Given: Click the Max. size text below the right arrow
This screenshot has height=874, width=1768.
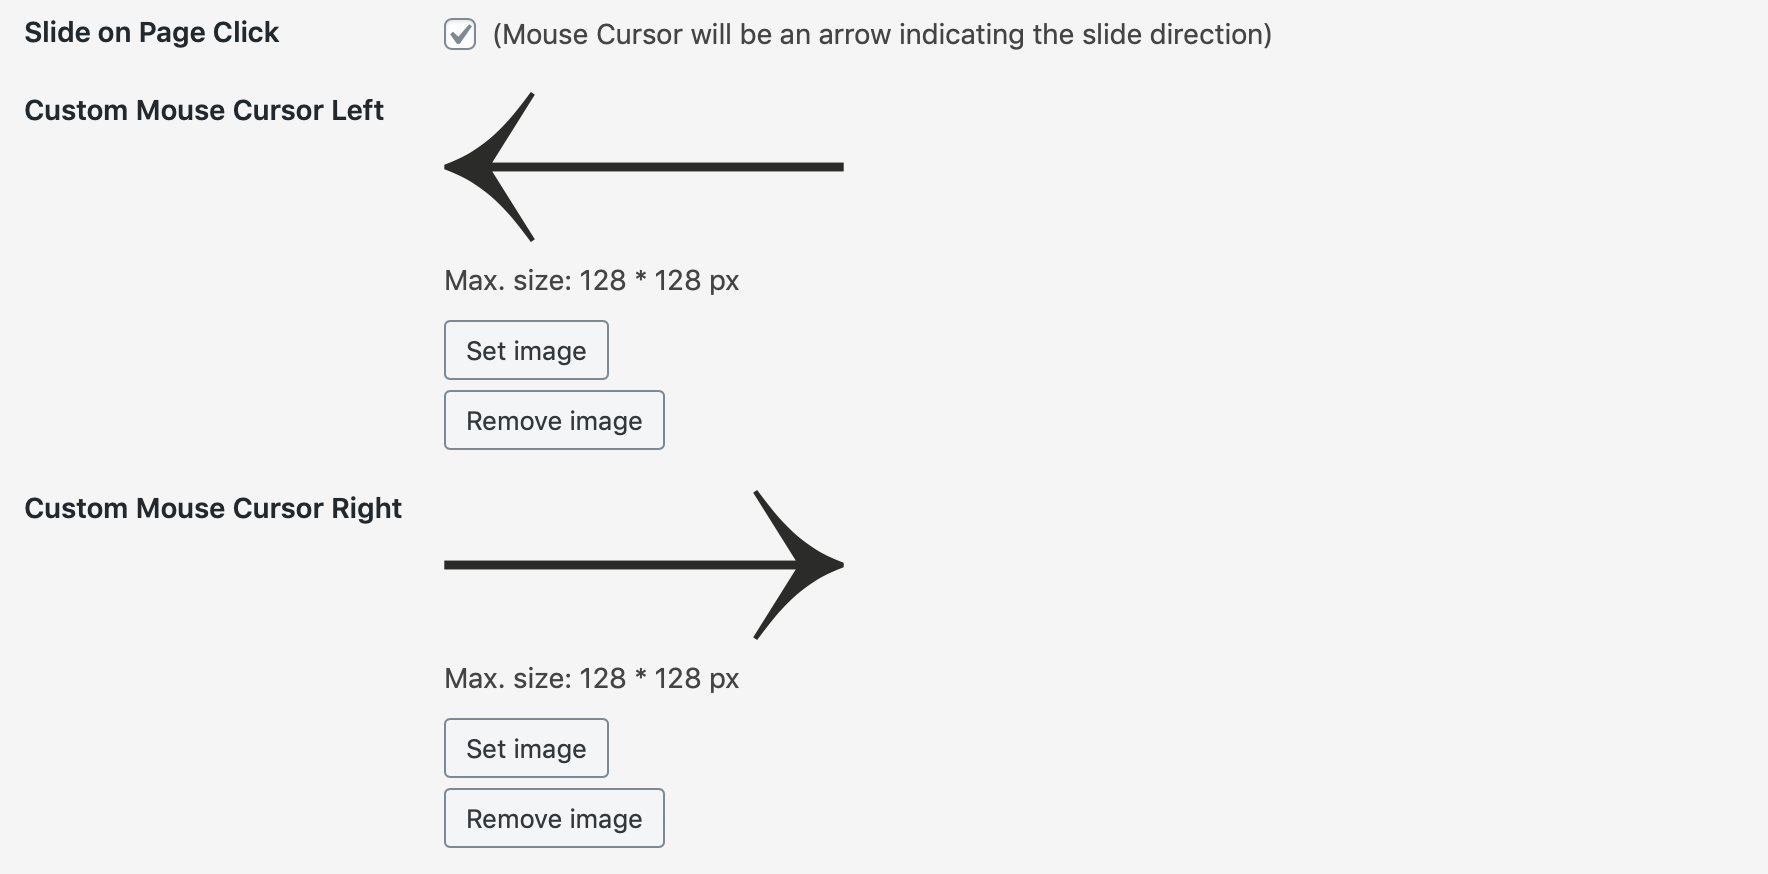Looking at the screenshot, I should [x=591, y=678].
